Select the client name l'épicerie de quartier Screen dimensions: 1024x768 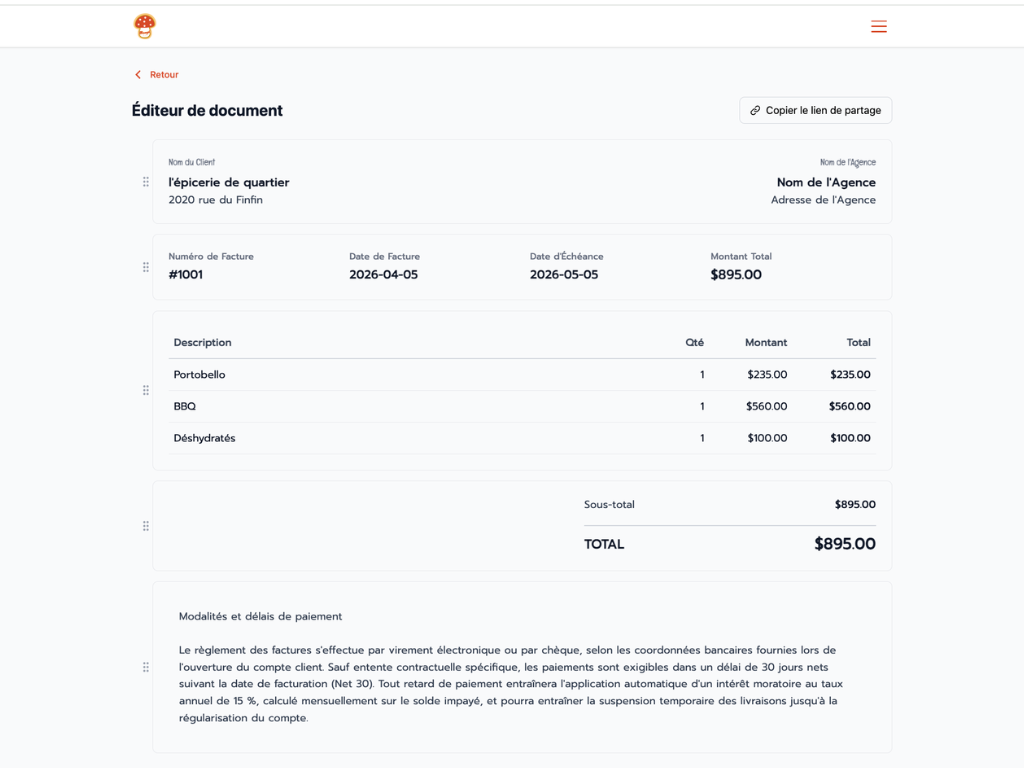(x=228, y=182)
